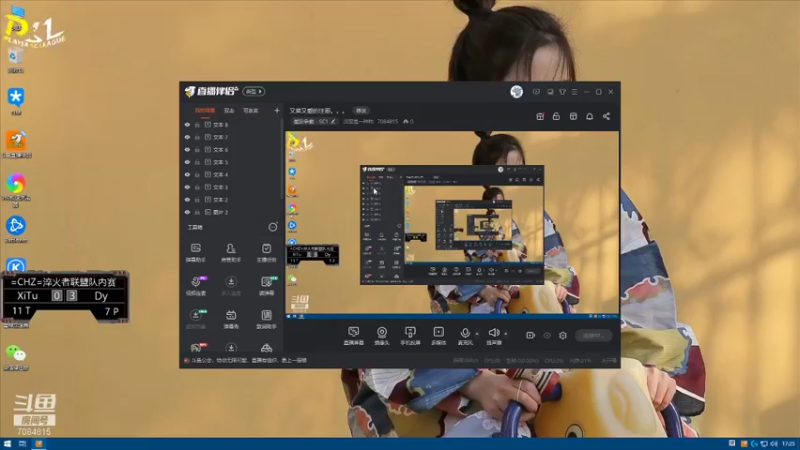Hide layer 文本 7 with eye icon
Viewport: 800px width, 450px height.
pyautogui.click(x=187, y=137)
